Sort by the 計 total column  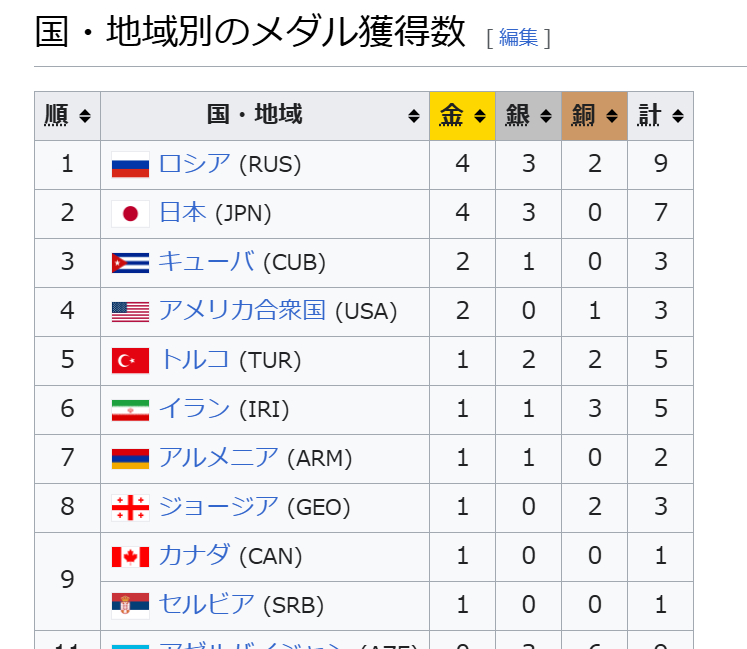point(660,116)
